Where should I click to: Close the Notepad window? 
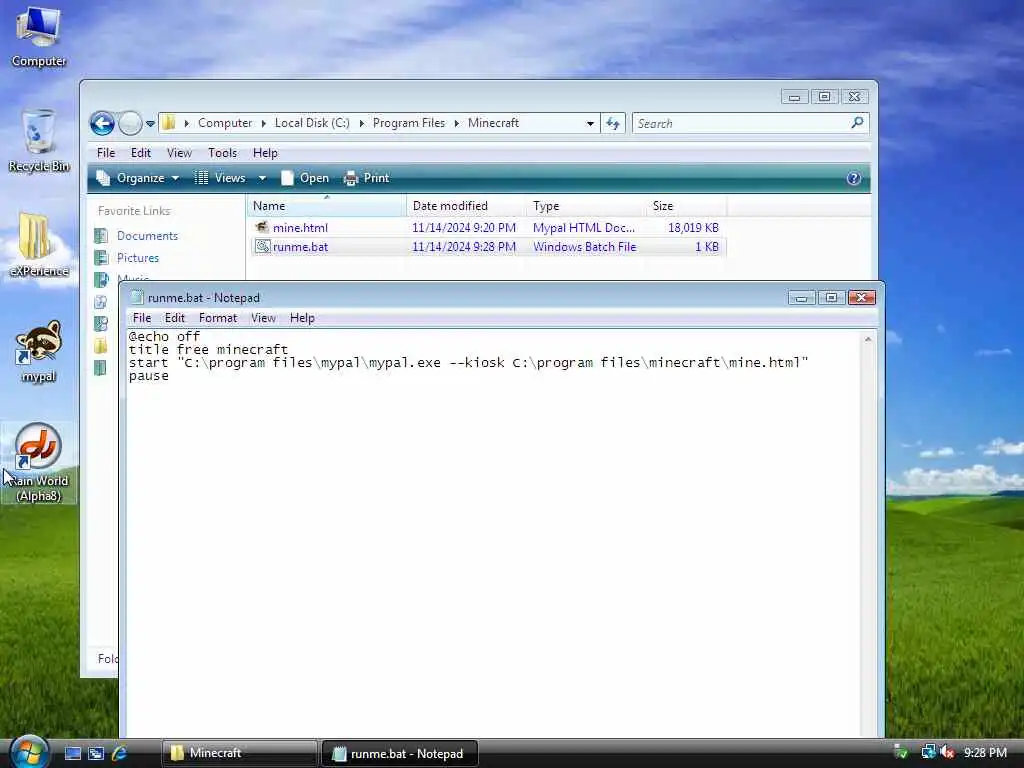(861, 298)
